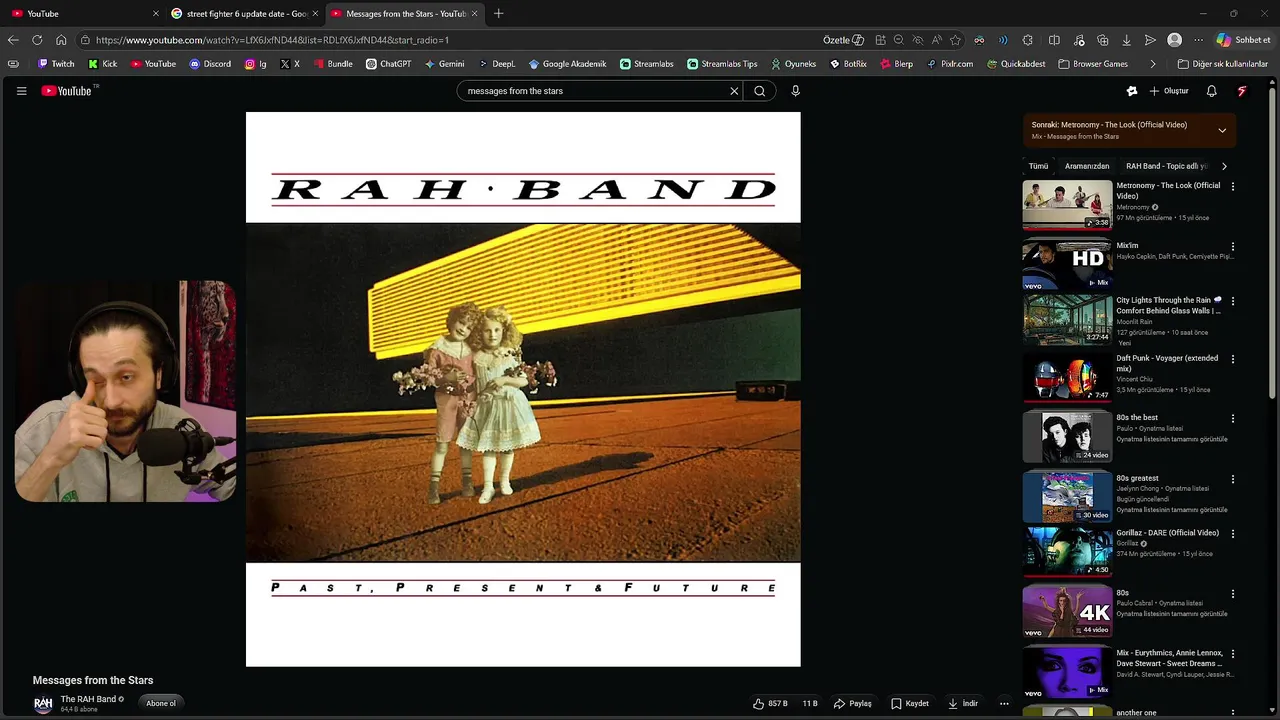Like the video (857 B thumbs up)
Image resolution: width=1280 pixels, height=720 pixels.
[x=771, y=703]
